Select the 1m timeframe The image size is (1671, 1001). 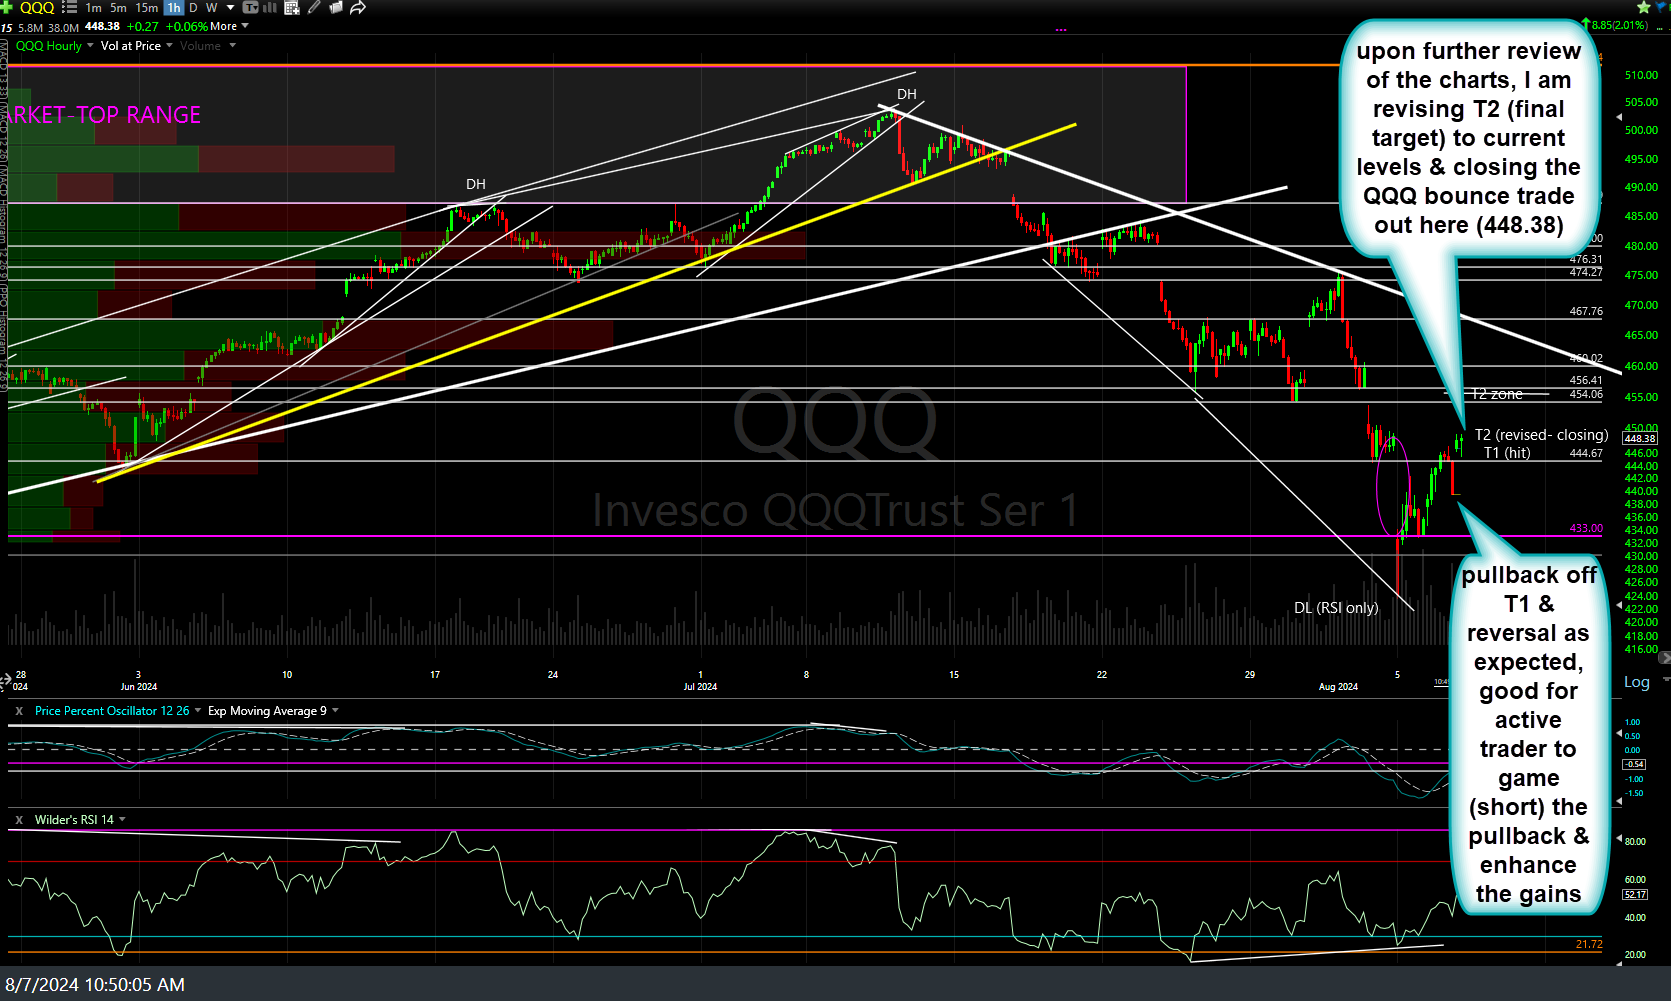[93, 7]
